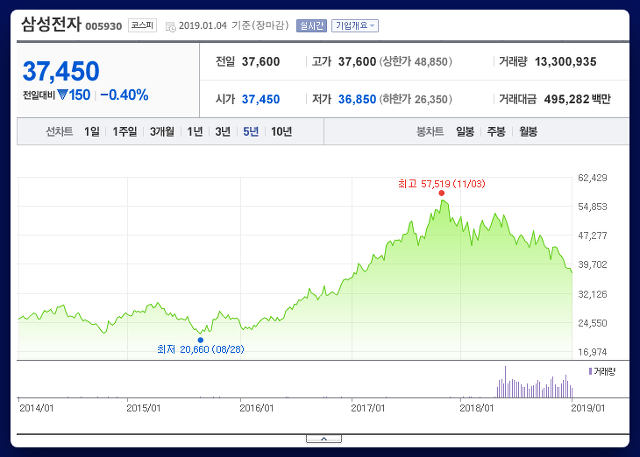
Task: Expand the 기업개요 dropdown
Action: tap(355, 26)
